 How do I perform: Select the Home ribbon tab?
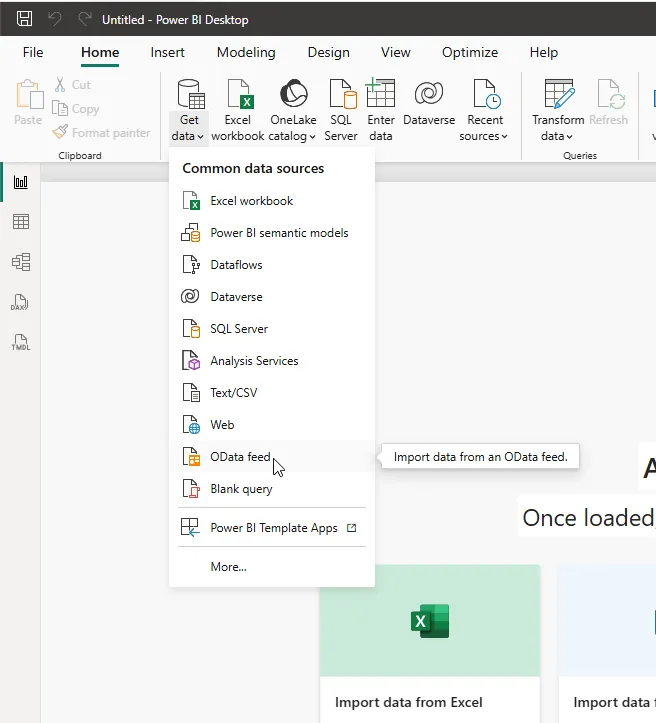[x=100, y=53]
